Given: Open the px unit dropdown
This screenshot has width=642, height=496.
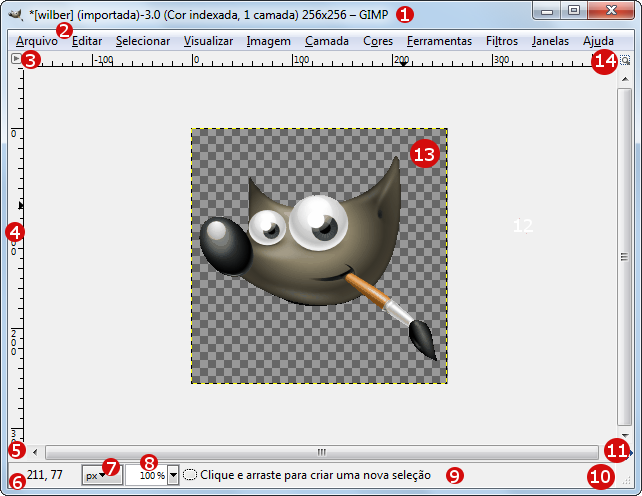Looking at the screenshot, I should (102, 475).
